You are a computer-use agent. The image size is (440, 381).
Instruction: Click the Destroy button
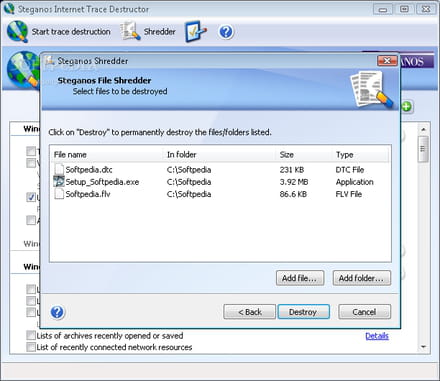click(x=304, y=312)
